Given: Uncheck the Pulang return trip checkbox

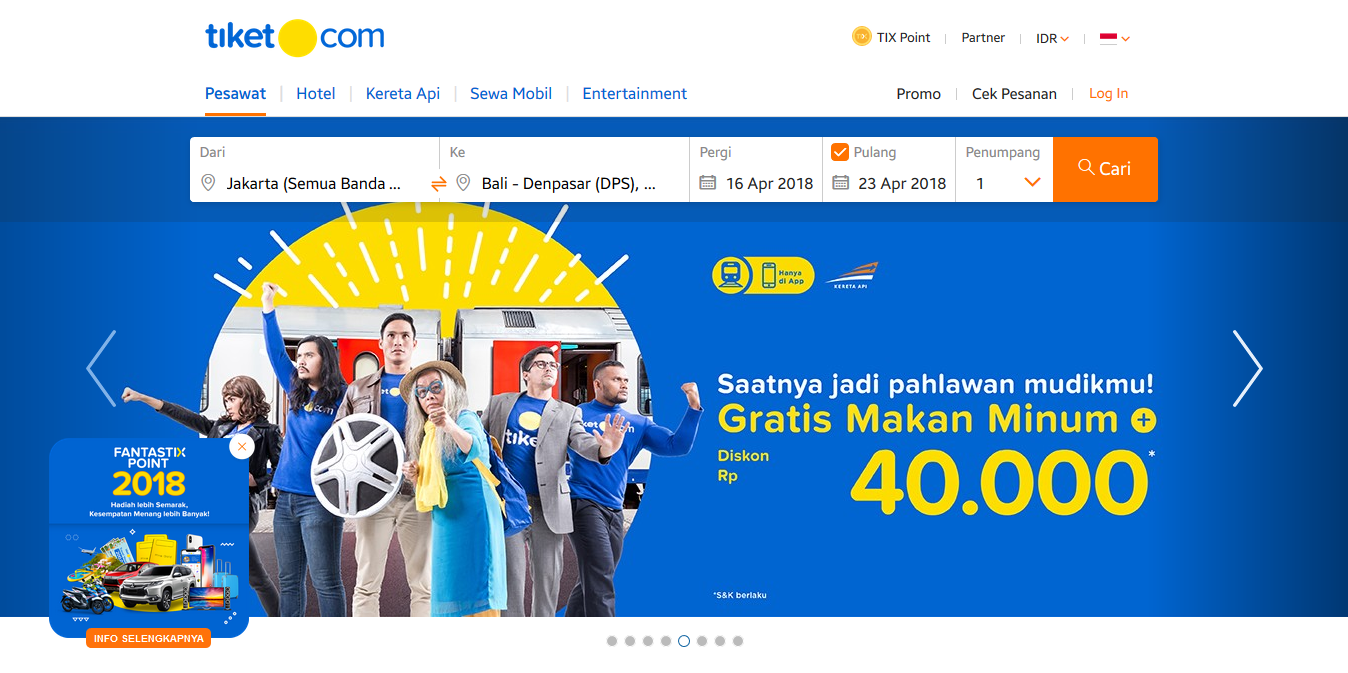Looking at the screenshot, I should click(840, 152).
